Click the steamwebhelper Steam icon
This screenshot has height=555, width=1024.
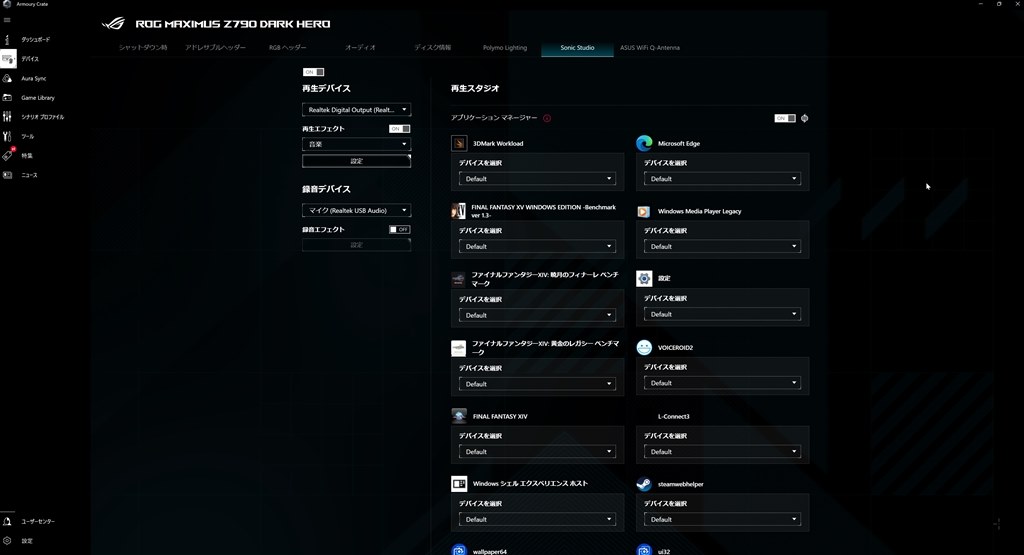point(644,484)
